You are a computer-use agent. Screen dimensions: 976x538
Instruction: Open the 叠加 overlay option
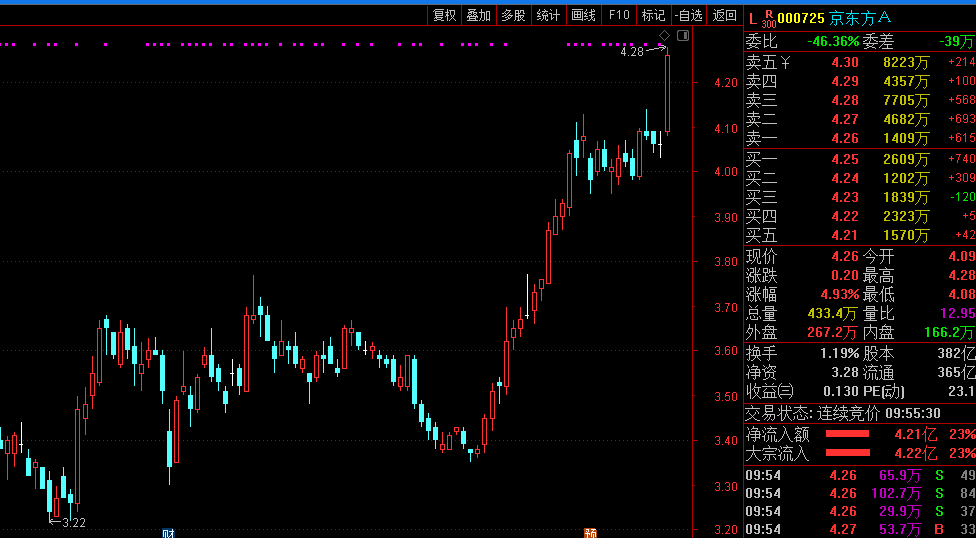tap(479, 15)
